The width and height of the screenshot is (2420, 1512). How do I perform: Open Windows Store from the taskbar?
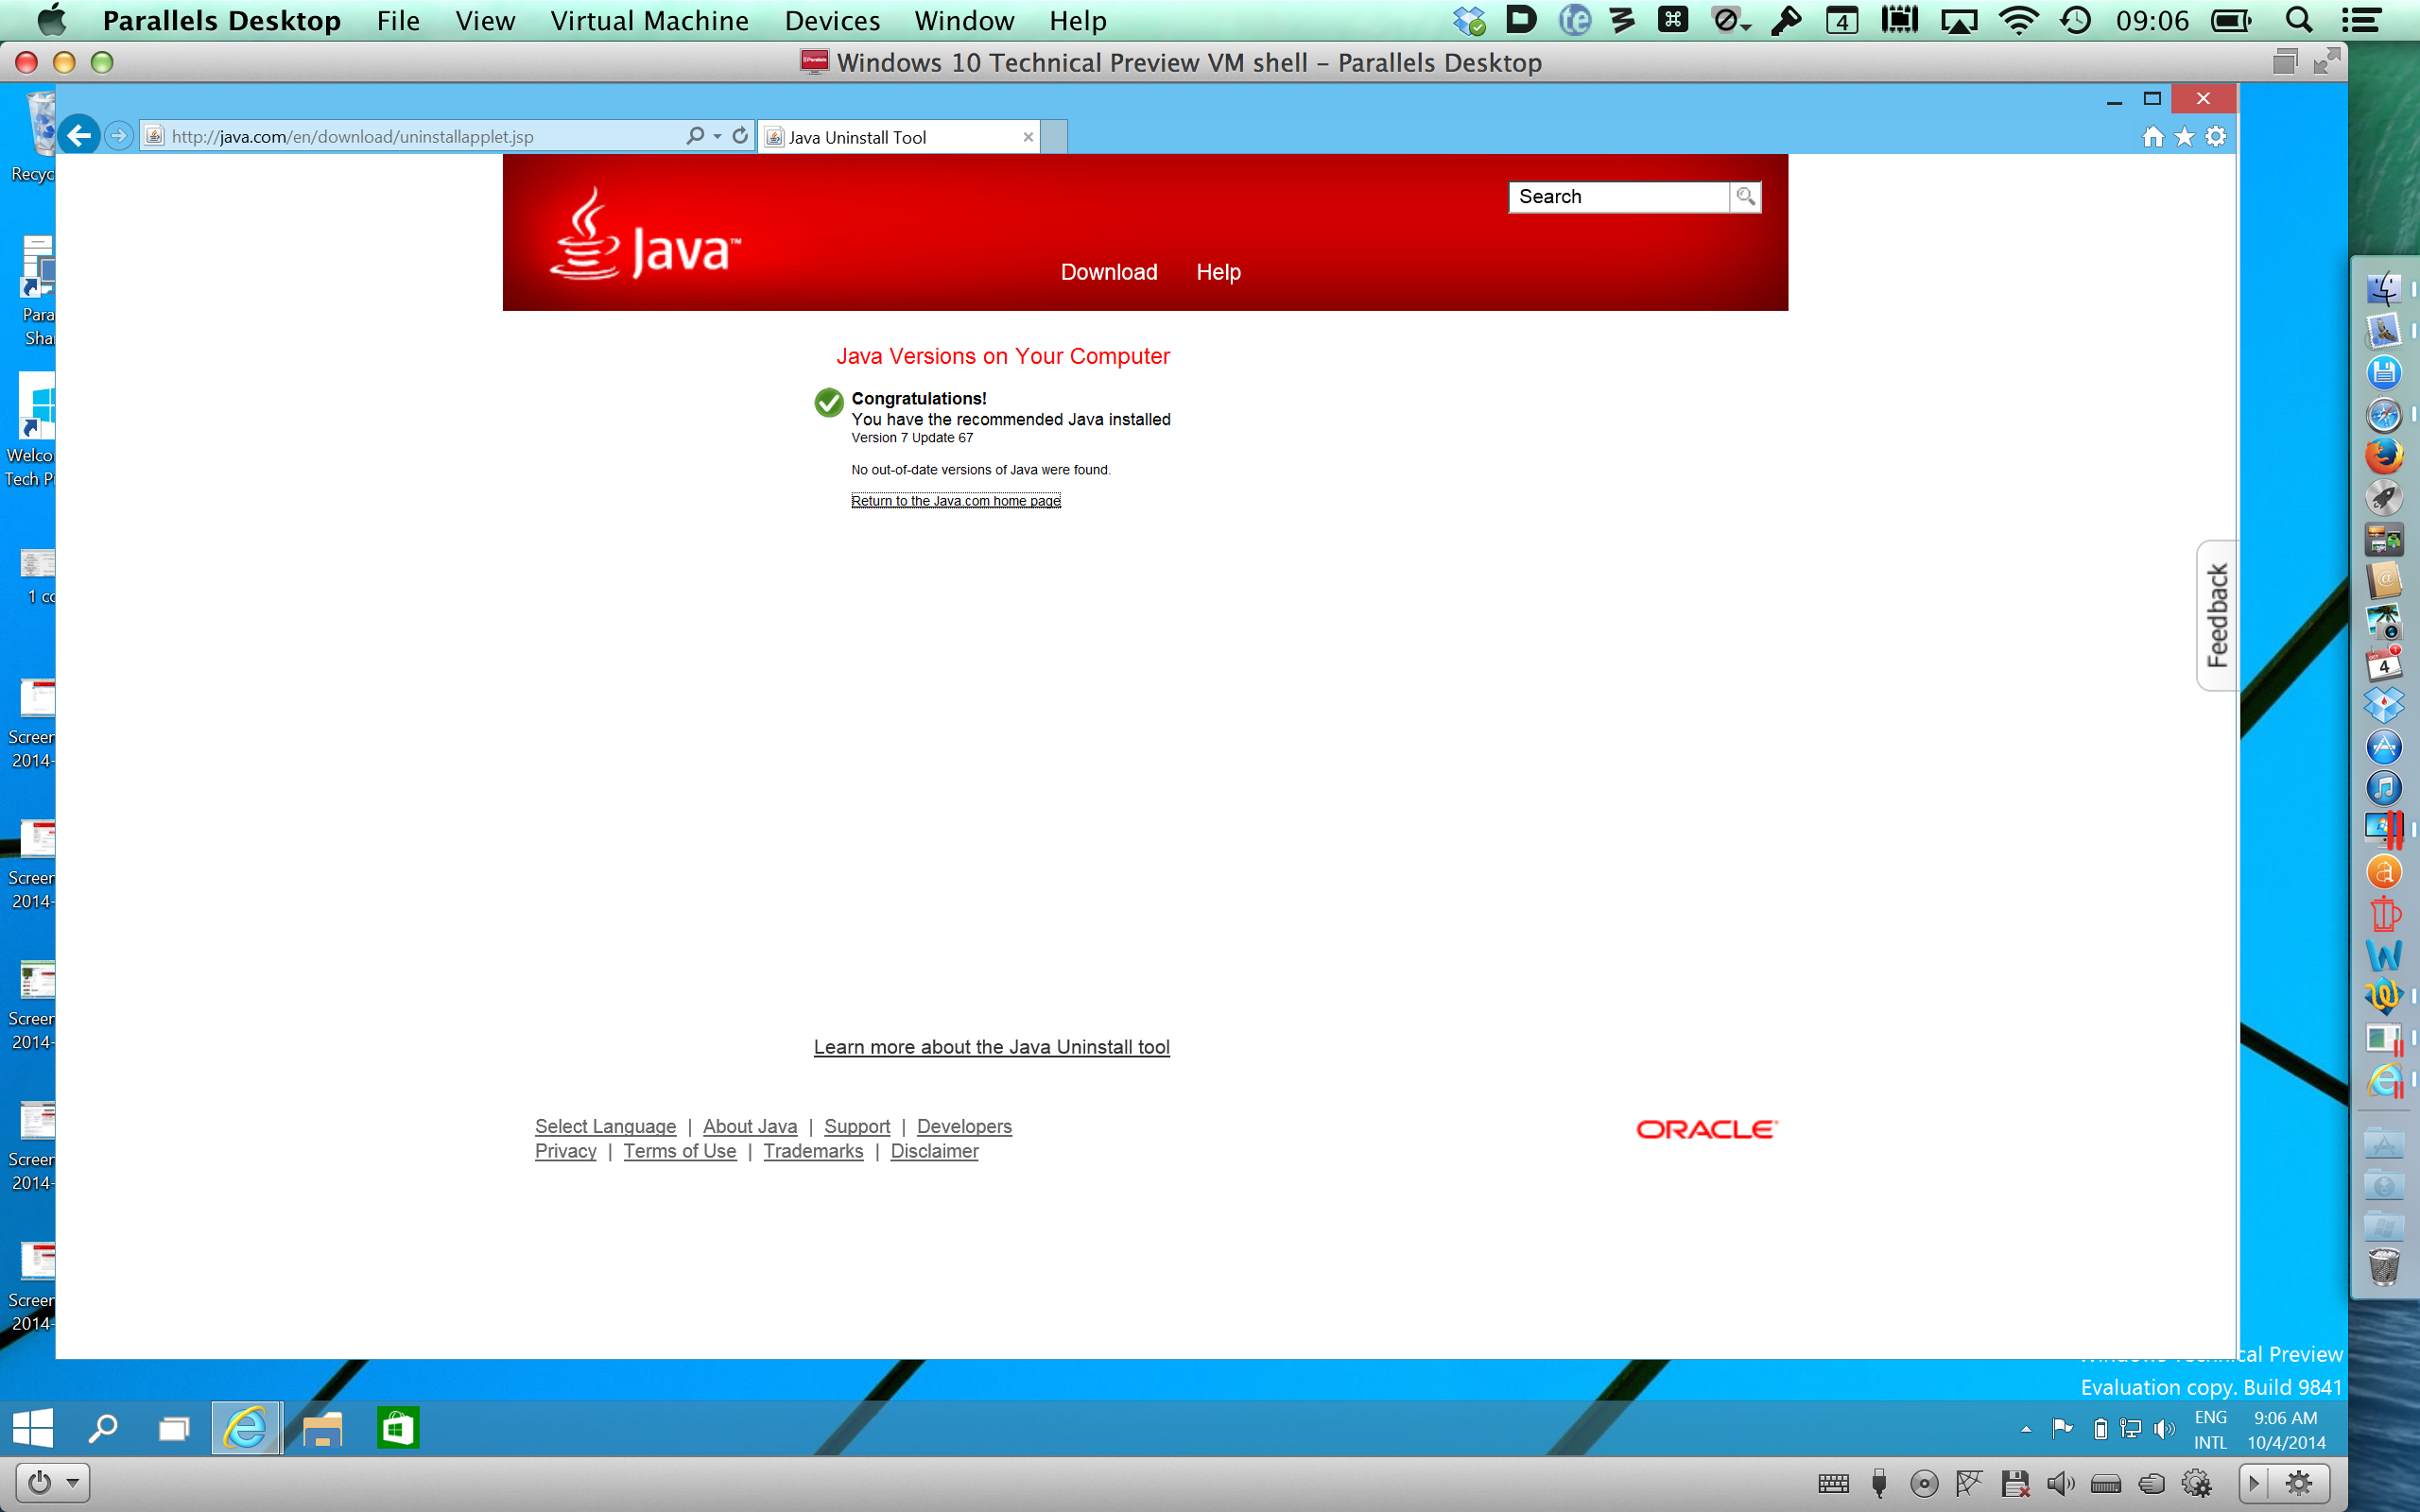397,1428
